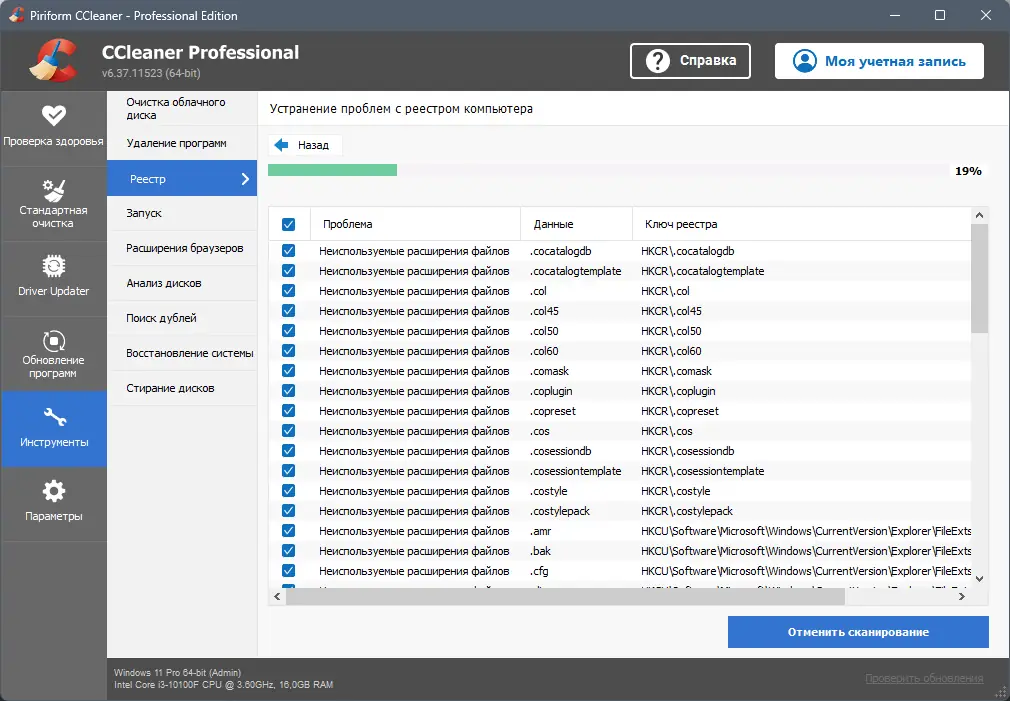Click the v6.37.11523 (64-bit) version text
Screen dimensions: 1010x701
[151, 73]
